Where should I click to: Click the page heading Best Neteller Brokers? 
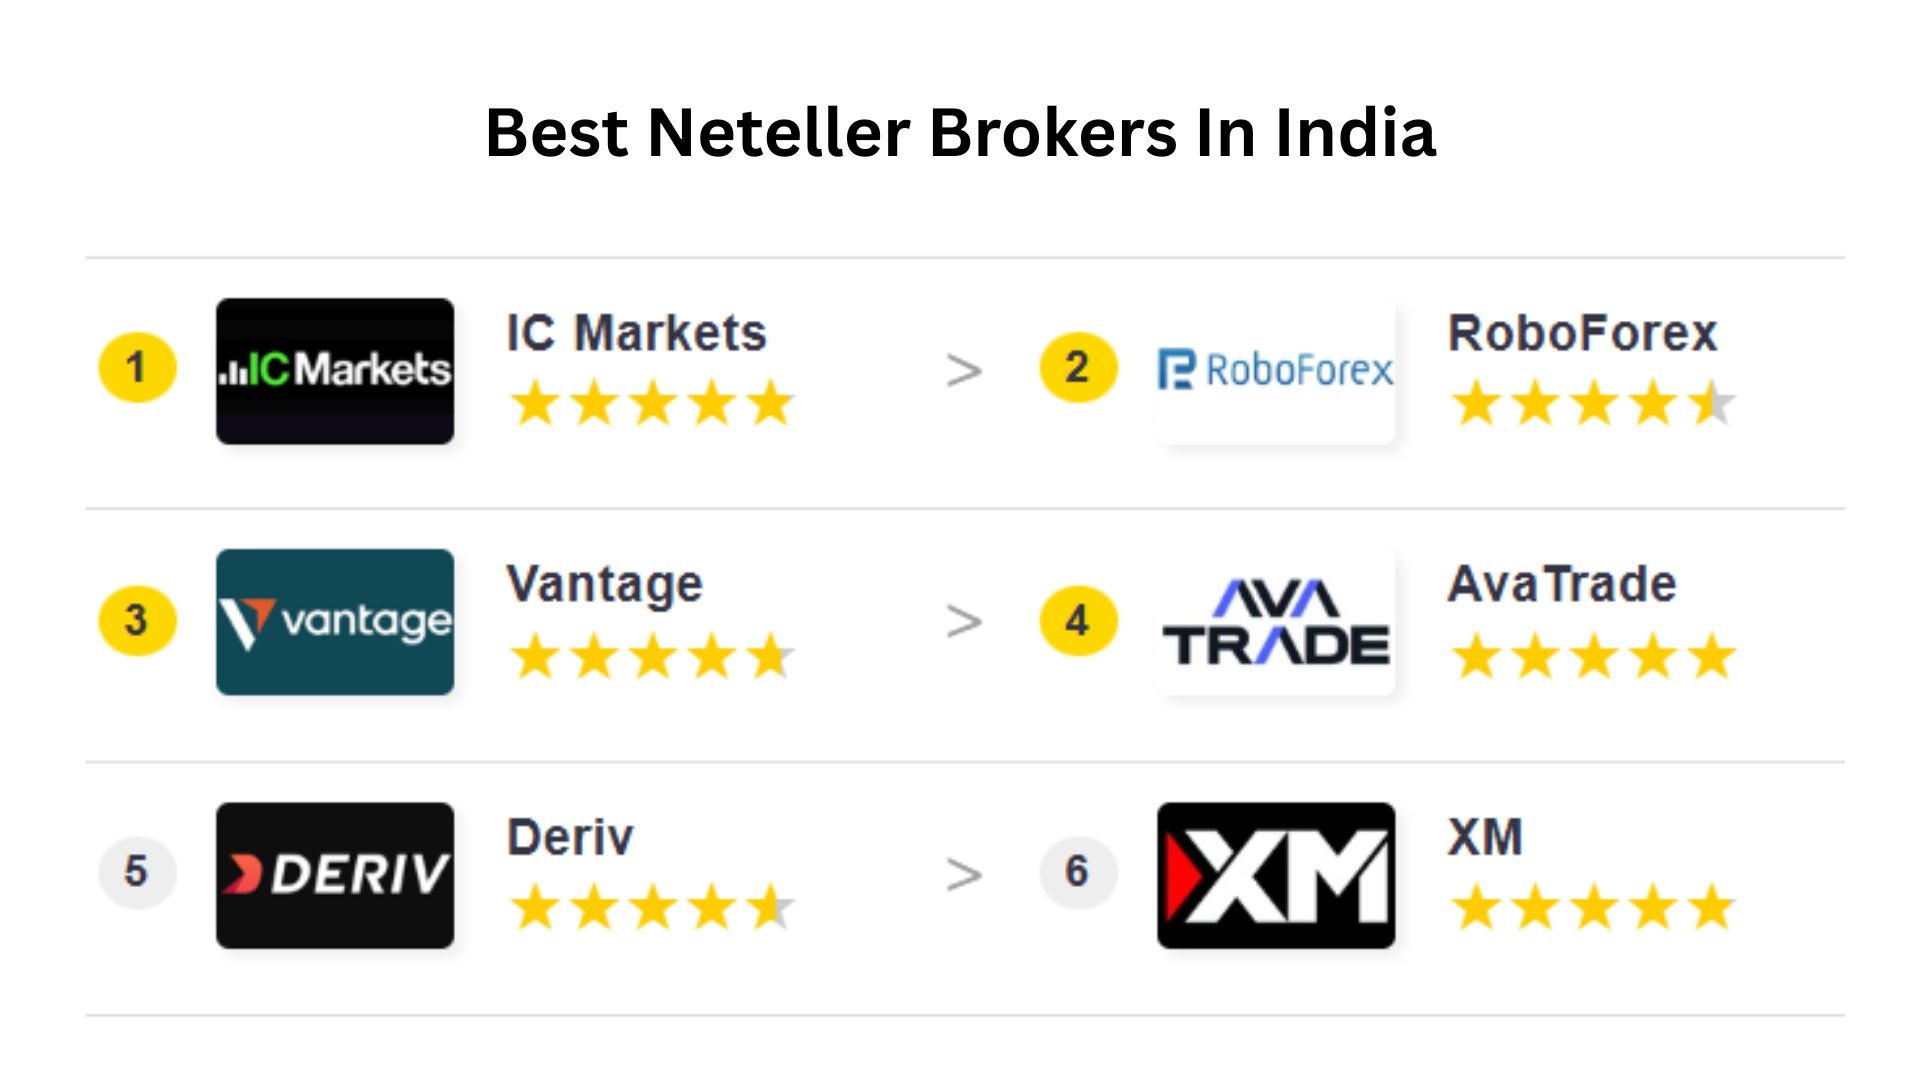click(x=960, y=133)
